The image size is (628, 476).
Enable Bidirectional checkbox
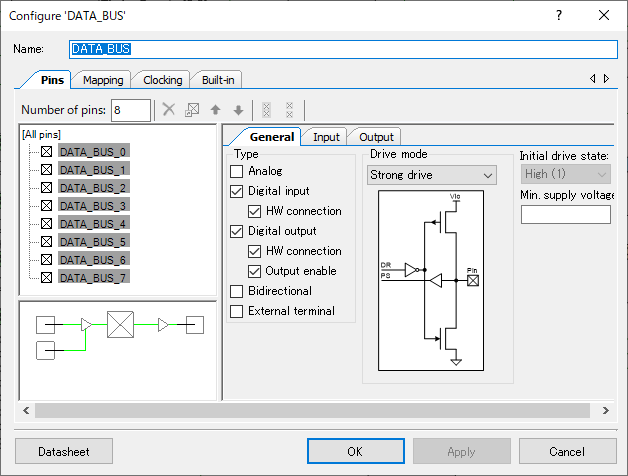[x=236, y=291]
